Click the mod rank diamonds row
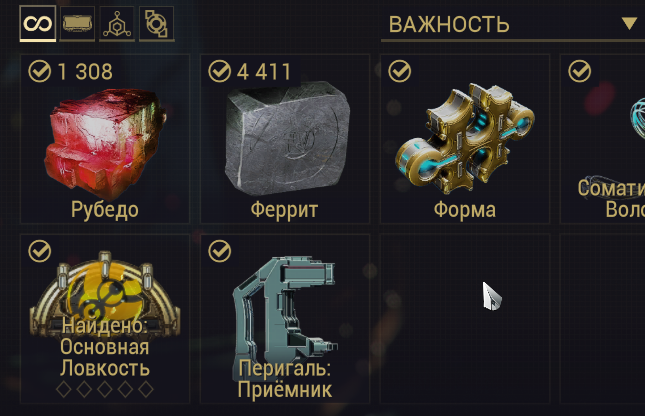This screenshot has width=645, height=416. [x=105, y=389]
